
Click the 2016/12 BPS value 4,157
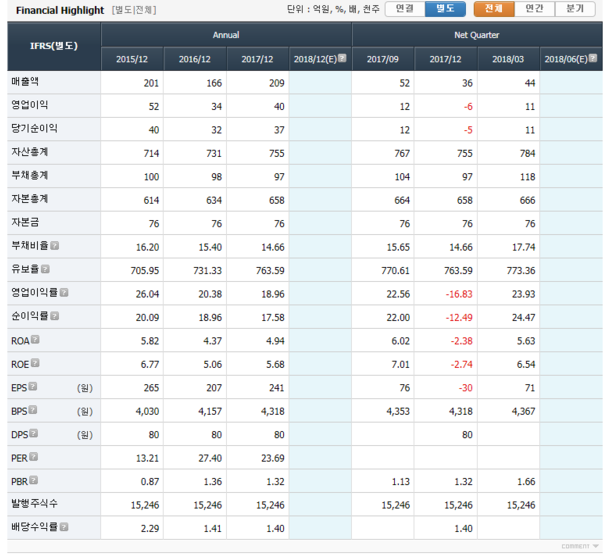pyautogui.click(x=210, y=411)
